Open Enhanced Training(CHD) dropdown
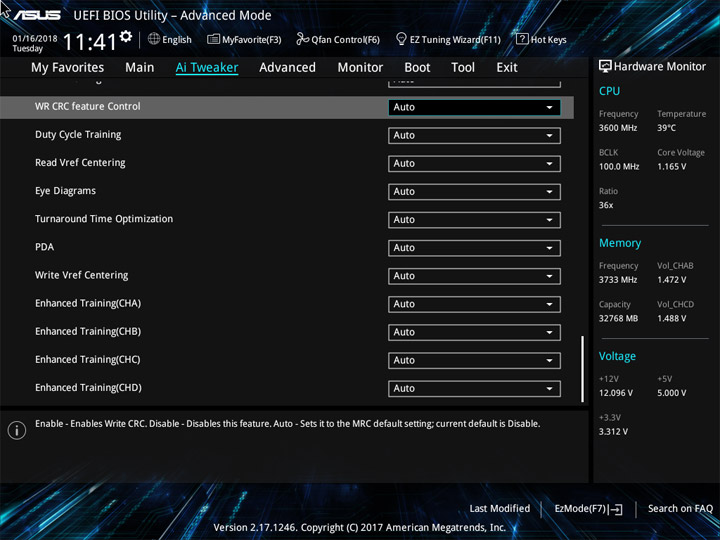Viewport: 720px width, 540px height. point(474,388)
